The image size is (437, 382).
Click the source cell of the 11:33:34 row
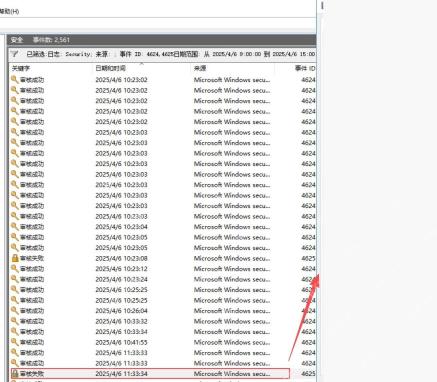click(232, 374)
